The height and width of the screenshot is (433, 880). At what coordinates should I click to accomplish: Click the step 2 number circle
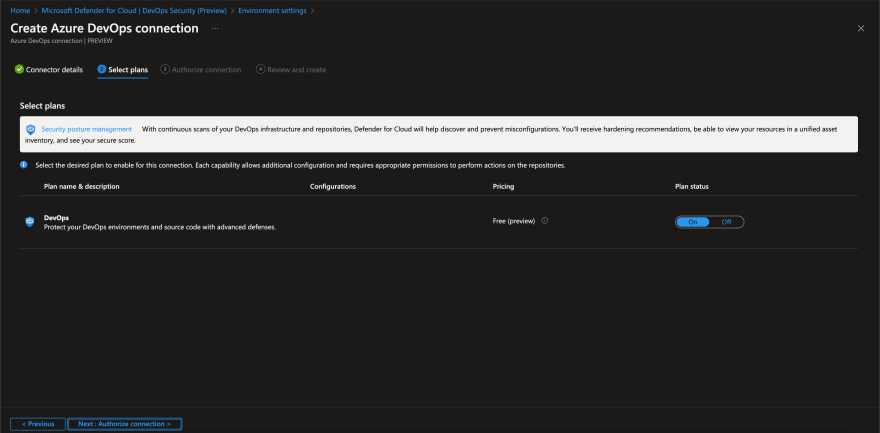102,70
